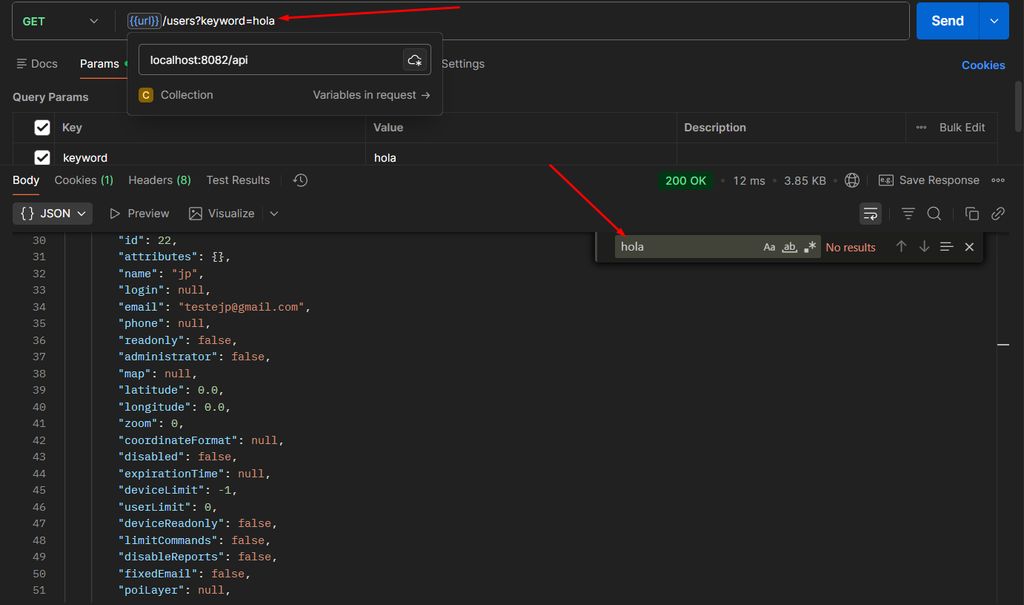
Task: Click the hola value cell
Action: (x=520, y=157)
